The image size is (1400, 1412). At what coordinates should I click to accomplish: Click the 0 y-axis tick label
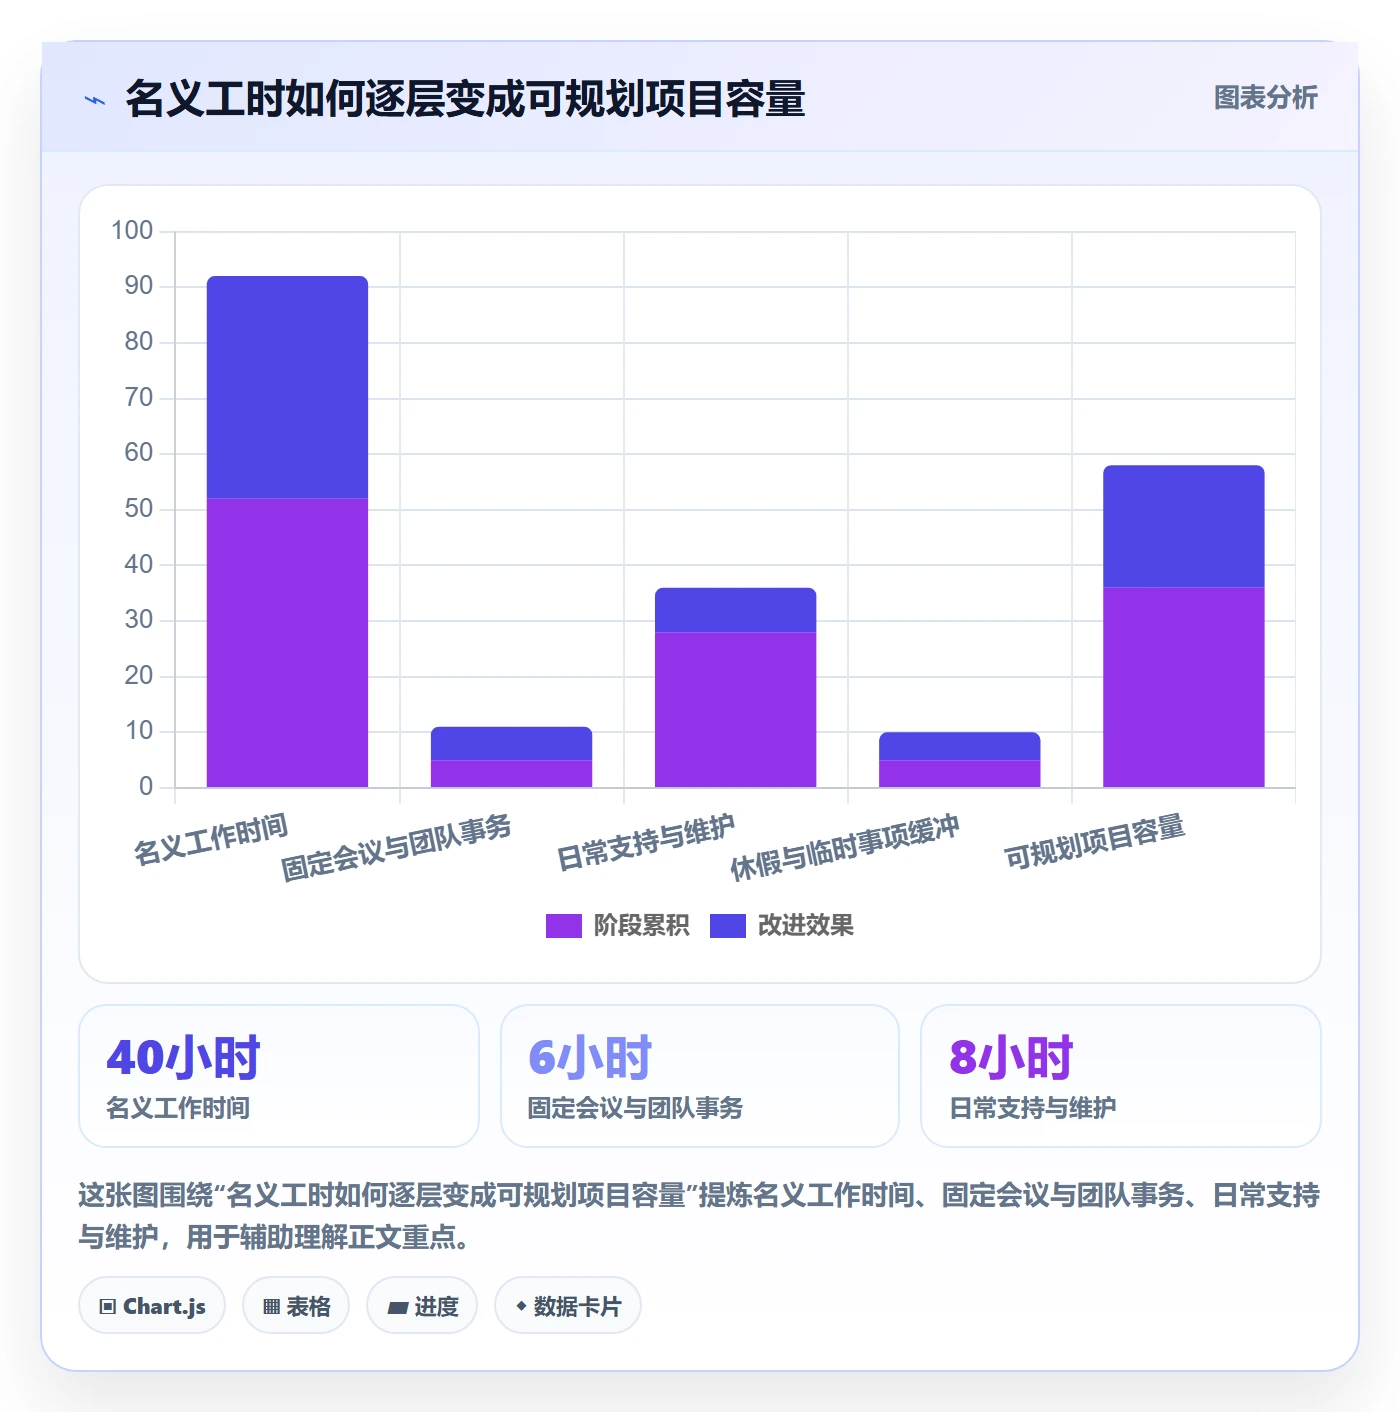click(x=146, y=787)
